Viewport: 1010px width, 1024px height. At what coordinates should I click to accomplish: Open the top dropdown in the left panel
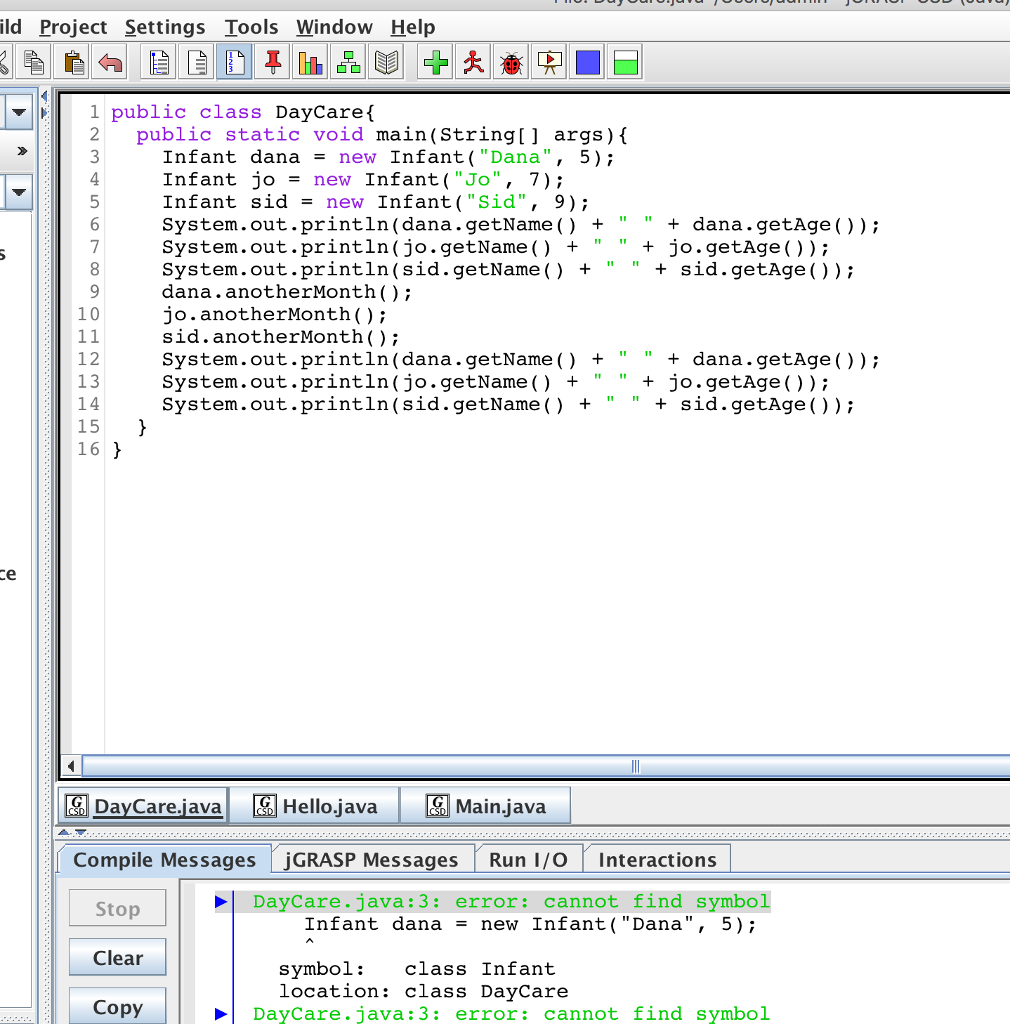pos(19,112)
